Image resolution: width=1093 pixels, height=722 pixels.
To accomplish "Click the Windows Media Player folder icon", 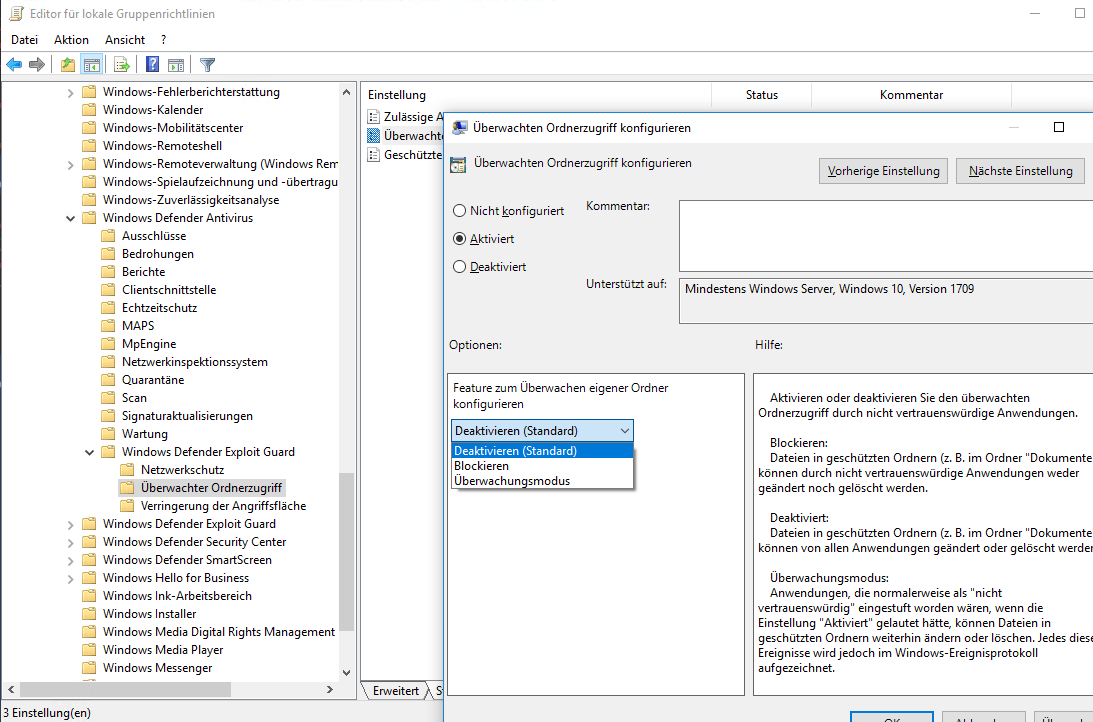I will (89, 650).
